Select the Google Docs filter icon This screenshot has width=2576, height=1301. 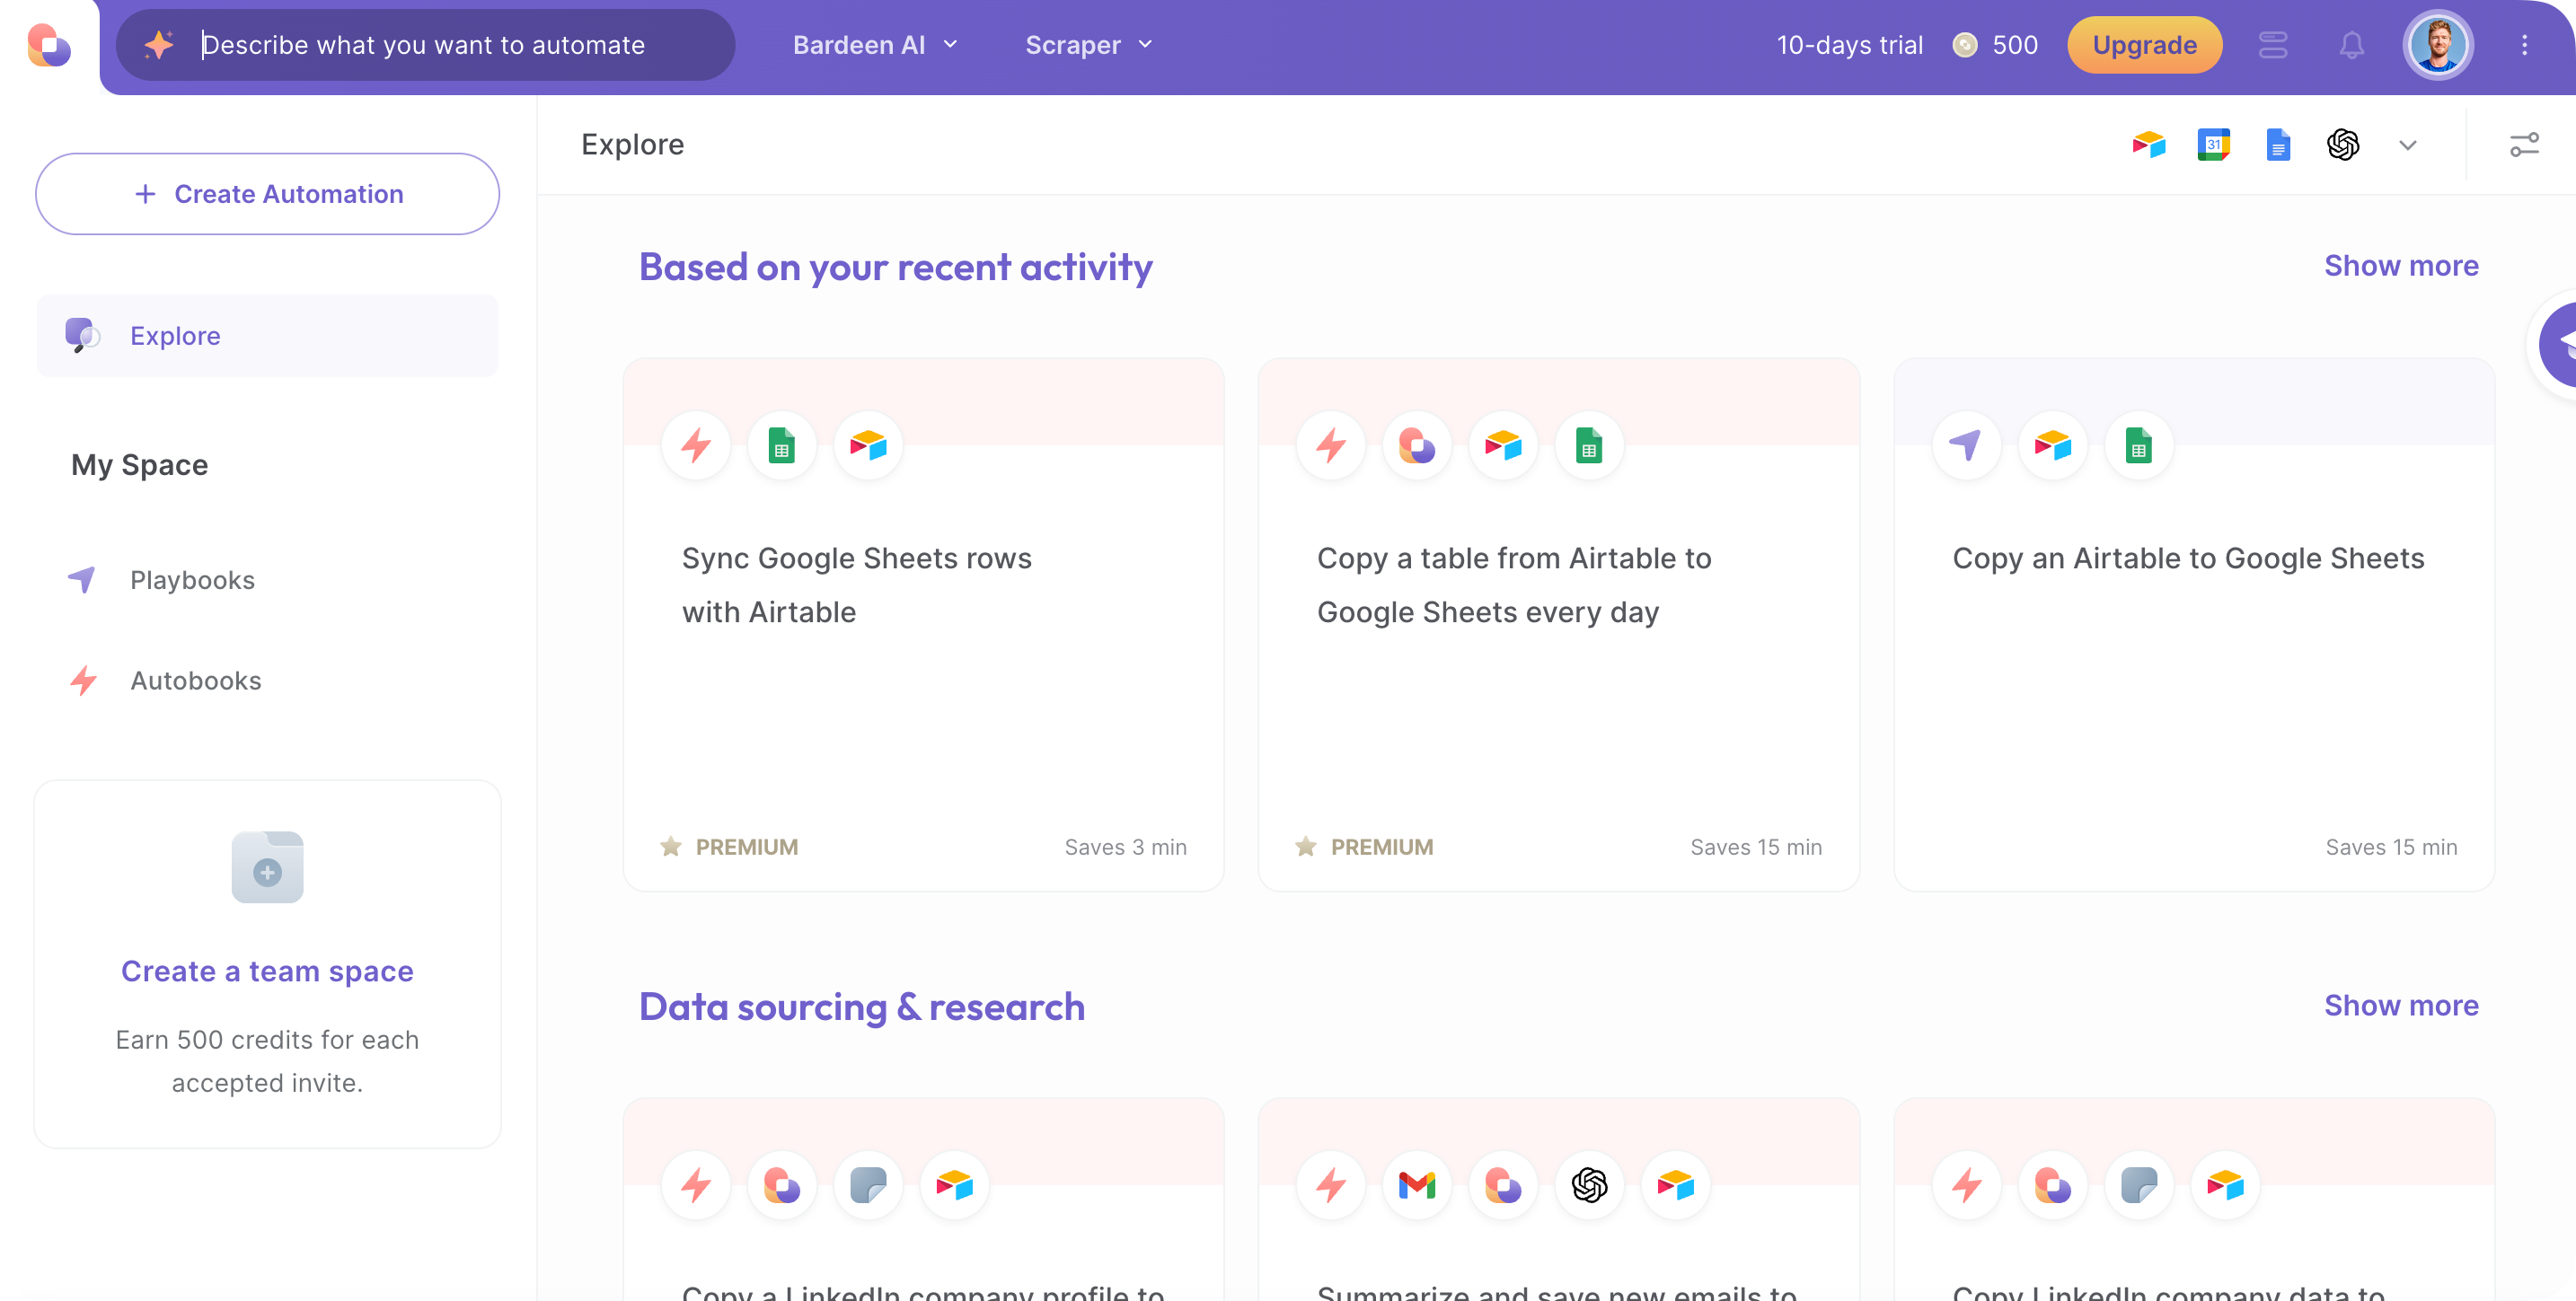2278,145
